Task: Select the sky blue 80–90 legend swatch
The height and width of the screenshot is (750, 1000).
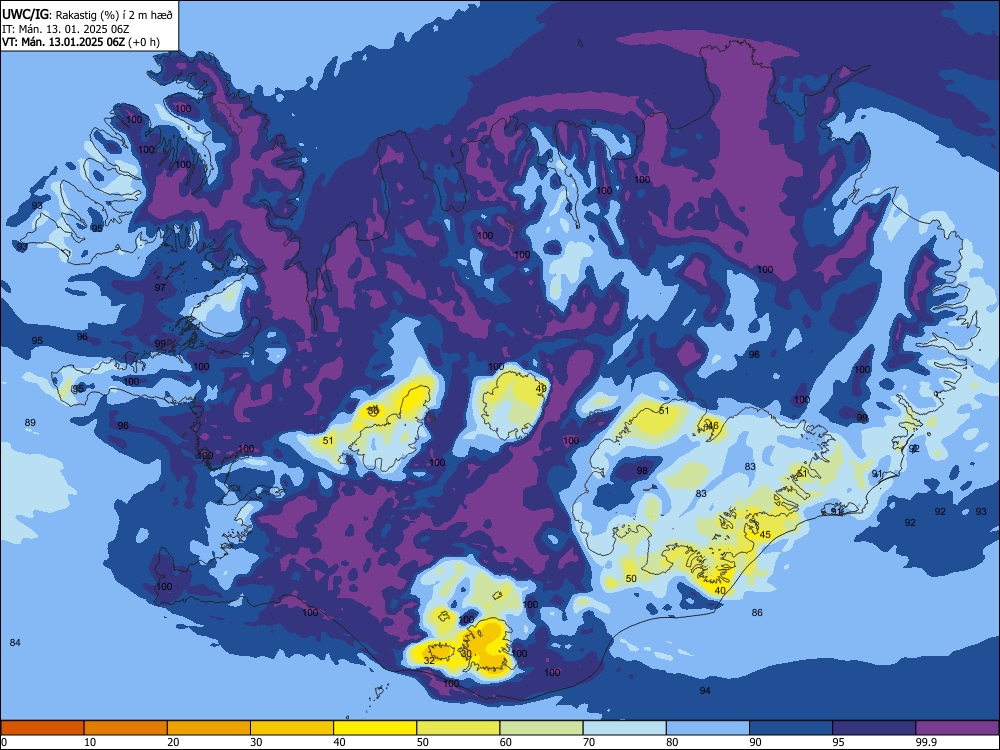Action: tap(707, 728)
